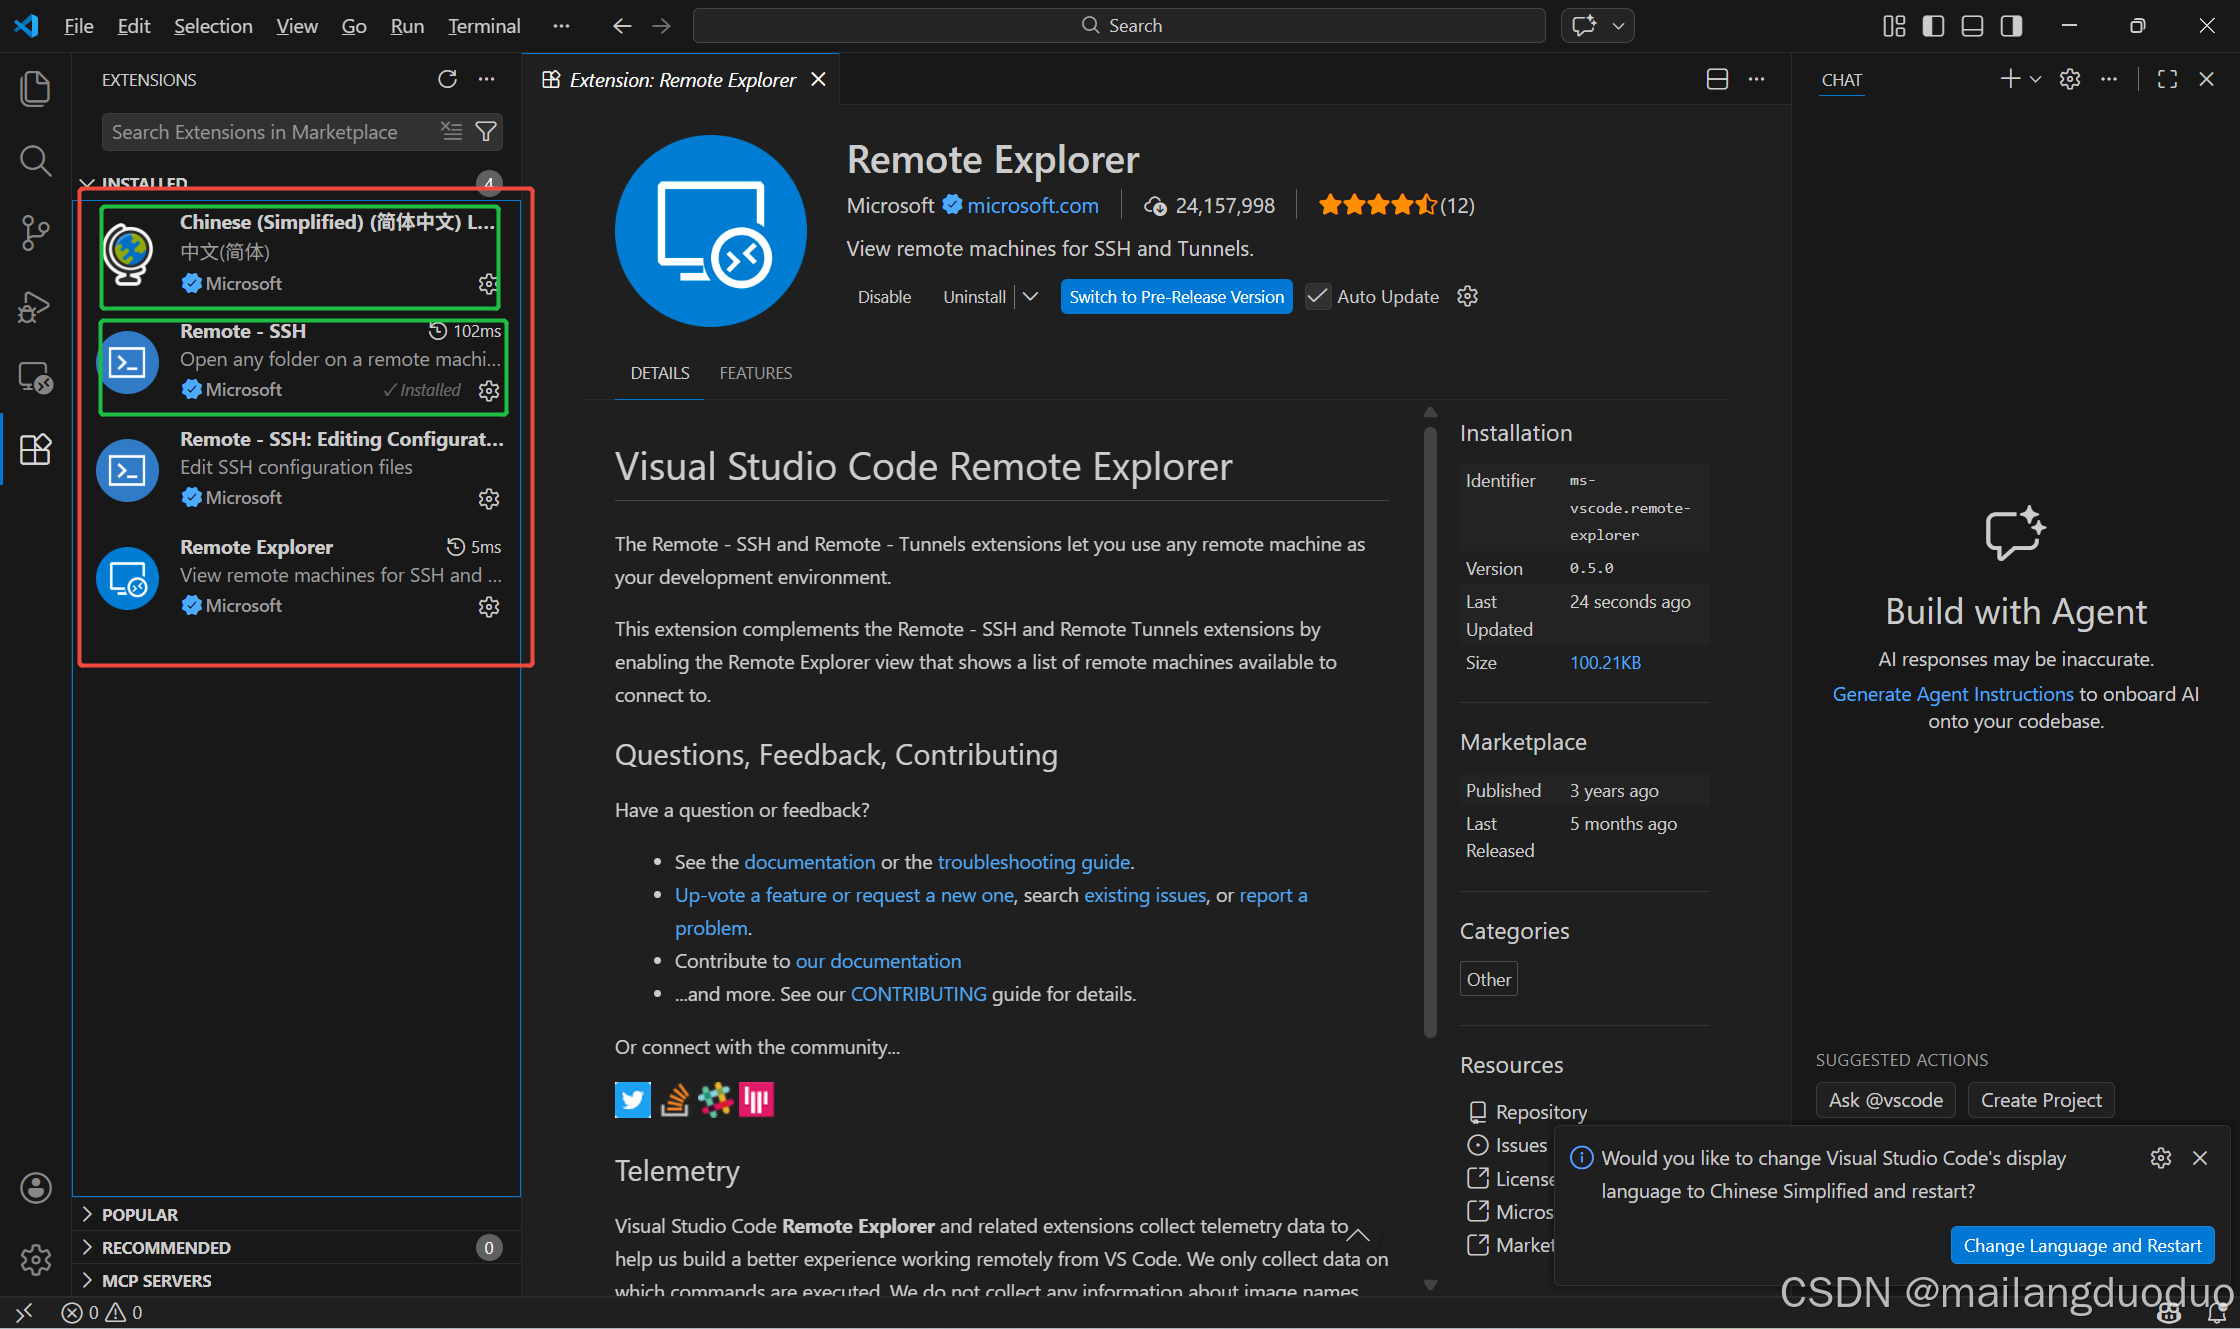Open the Accounts icon in activity bar
This screenshot has width=2240, height=1329.
click(x=35, y=1188)
